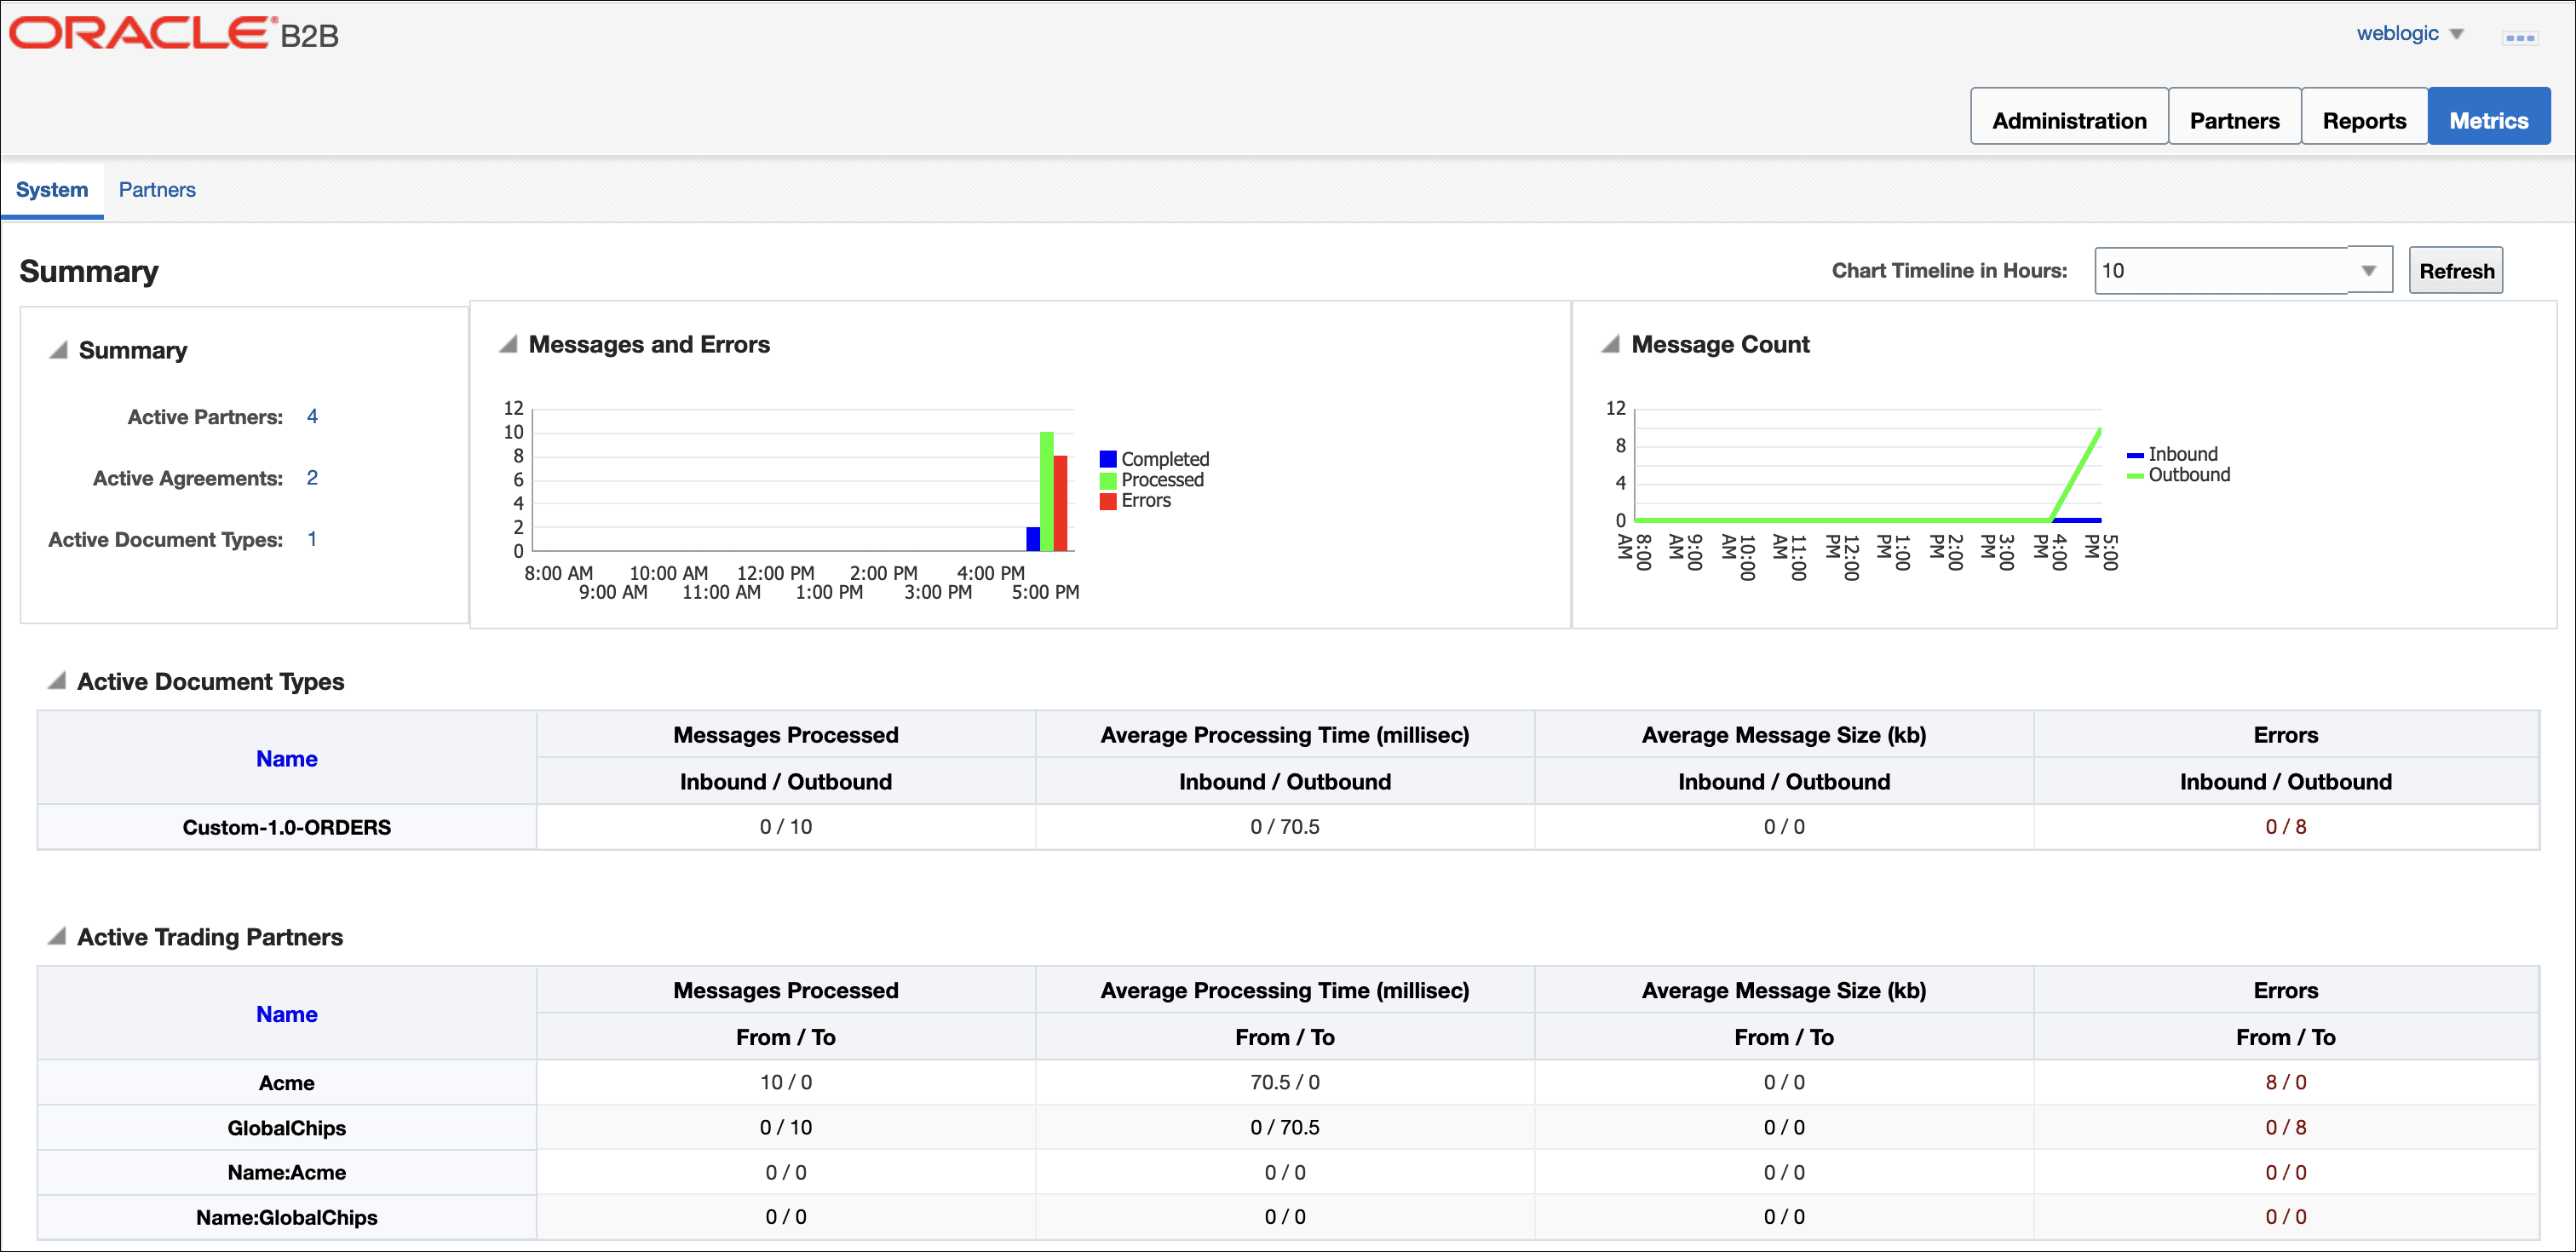Click the blue Completed legend swatch

tap(1107, 459)
